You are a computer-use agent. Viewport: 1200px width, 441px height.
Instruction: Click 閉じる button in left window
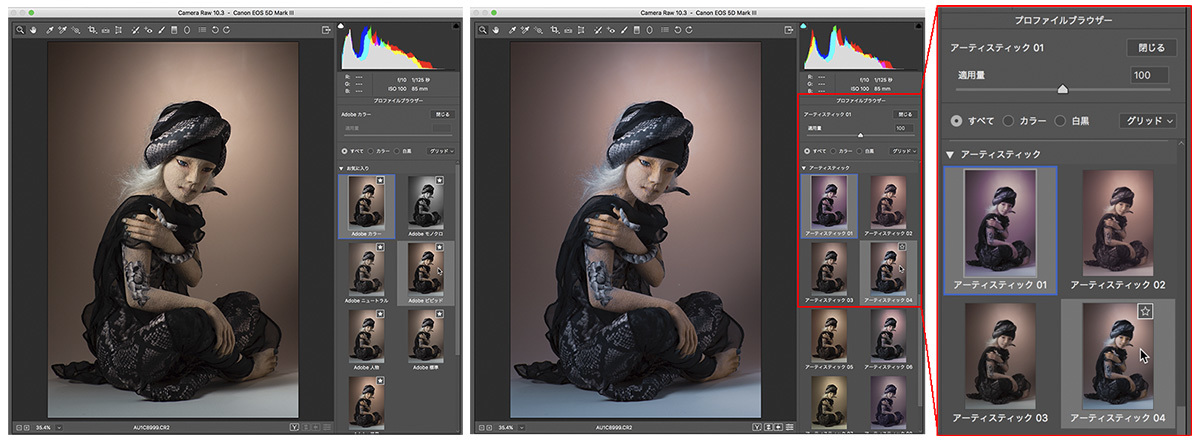pos(442,114)
